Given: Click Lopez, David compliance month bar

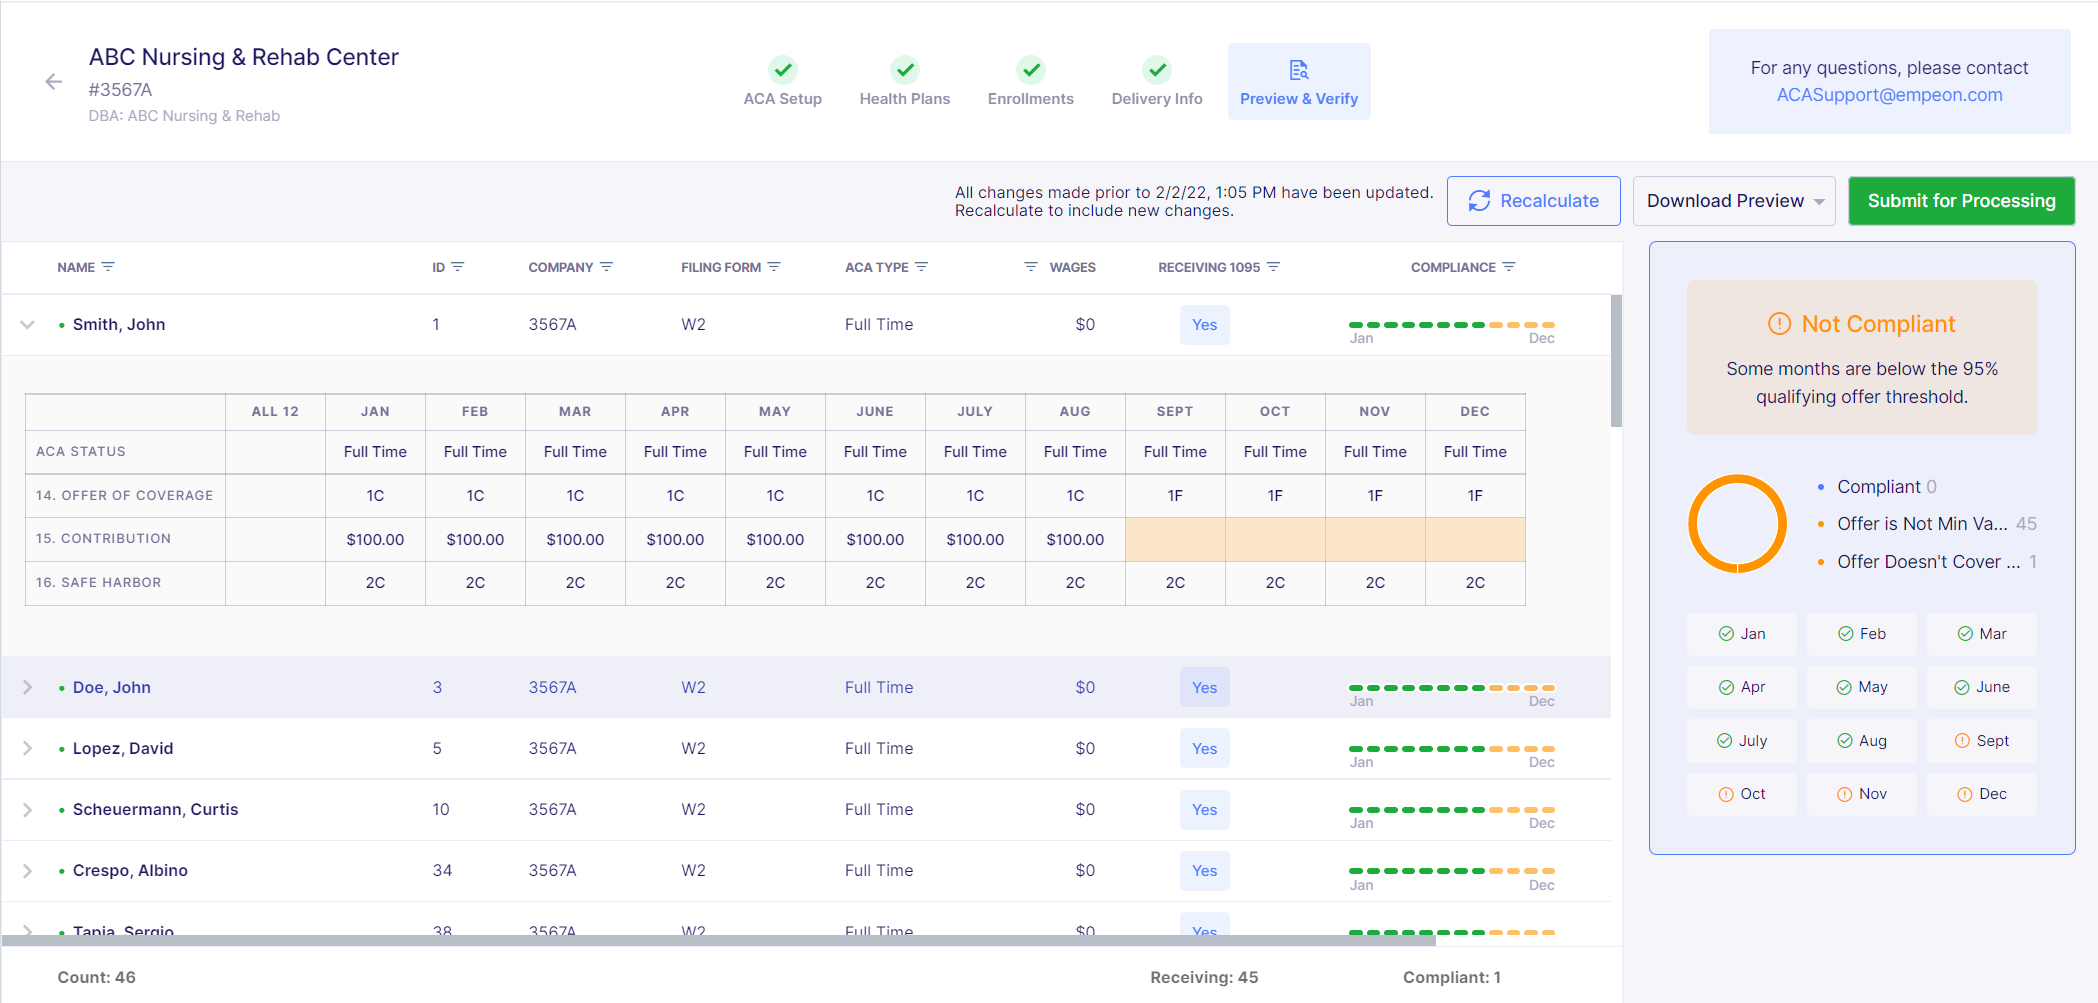Looking at the screenshot, I should (1452, 749).
